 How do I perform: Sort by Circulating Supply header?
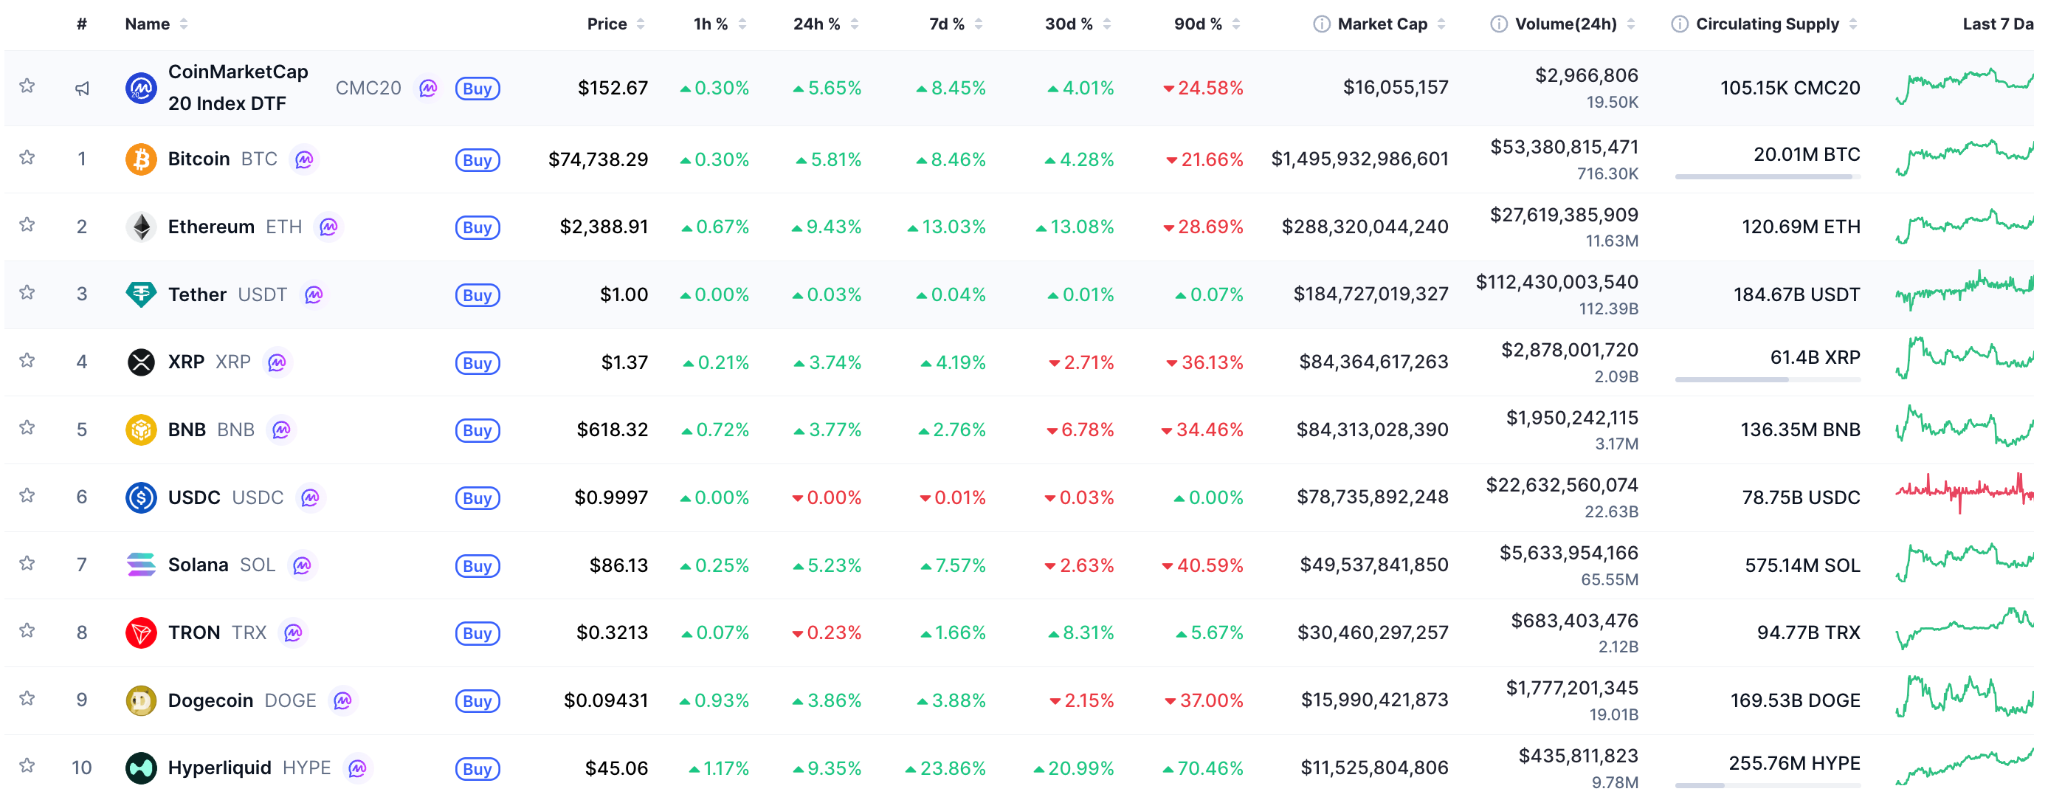coord(1767,24)
